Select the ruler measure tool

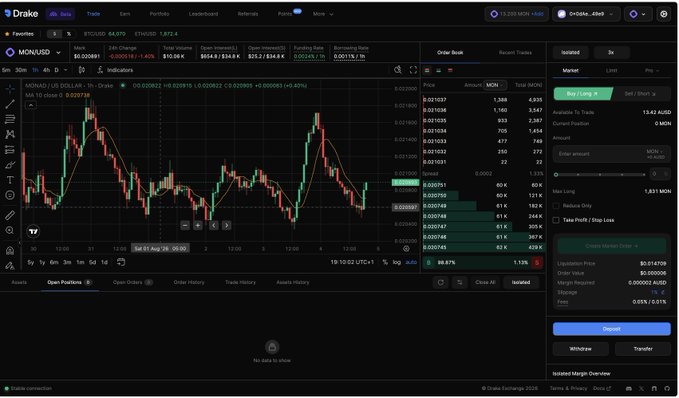click(x=10, y=215)
